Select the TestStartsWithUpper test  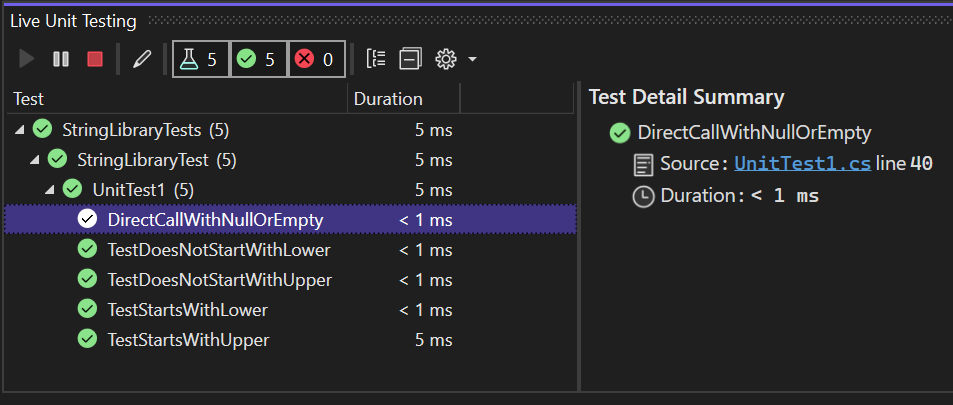click(x=188, y=340)
